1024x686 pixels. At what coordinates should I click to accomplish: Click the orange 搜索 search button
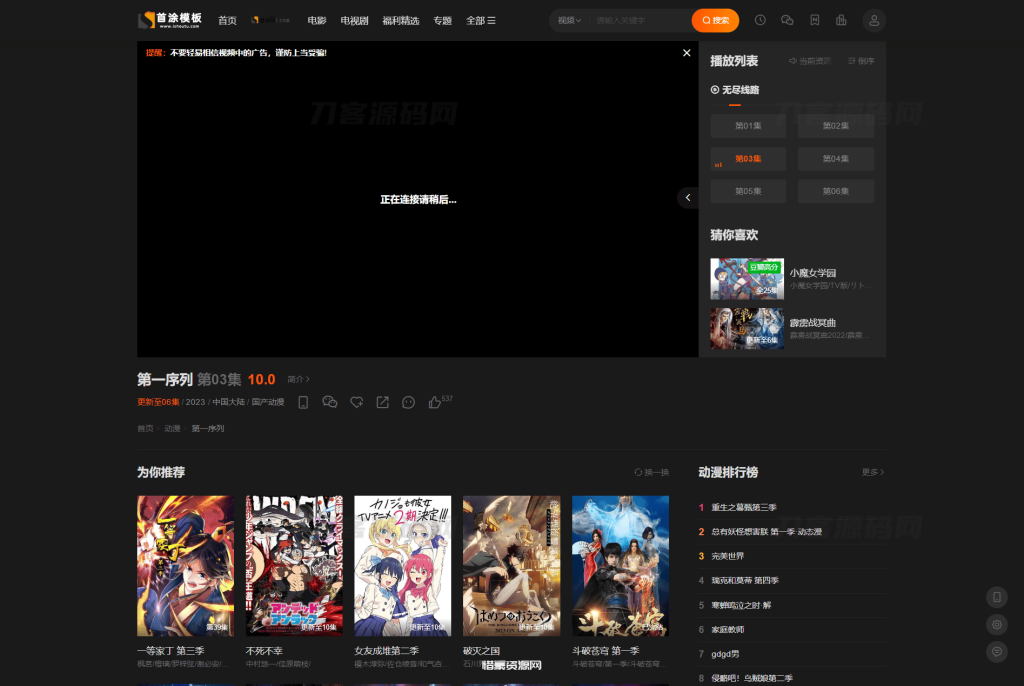(x=714, y=20)
